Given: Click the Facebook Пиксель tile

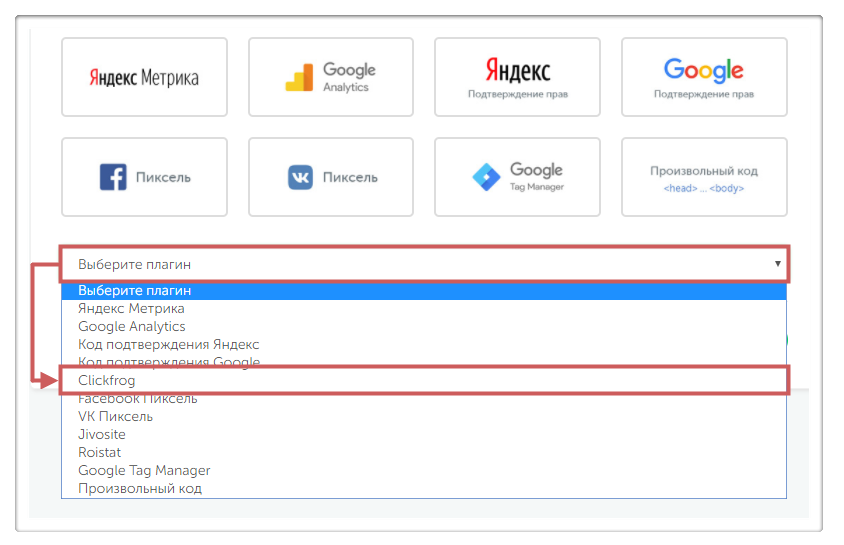Looking at the screenshot, I should tap(144, 177).
